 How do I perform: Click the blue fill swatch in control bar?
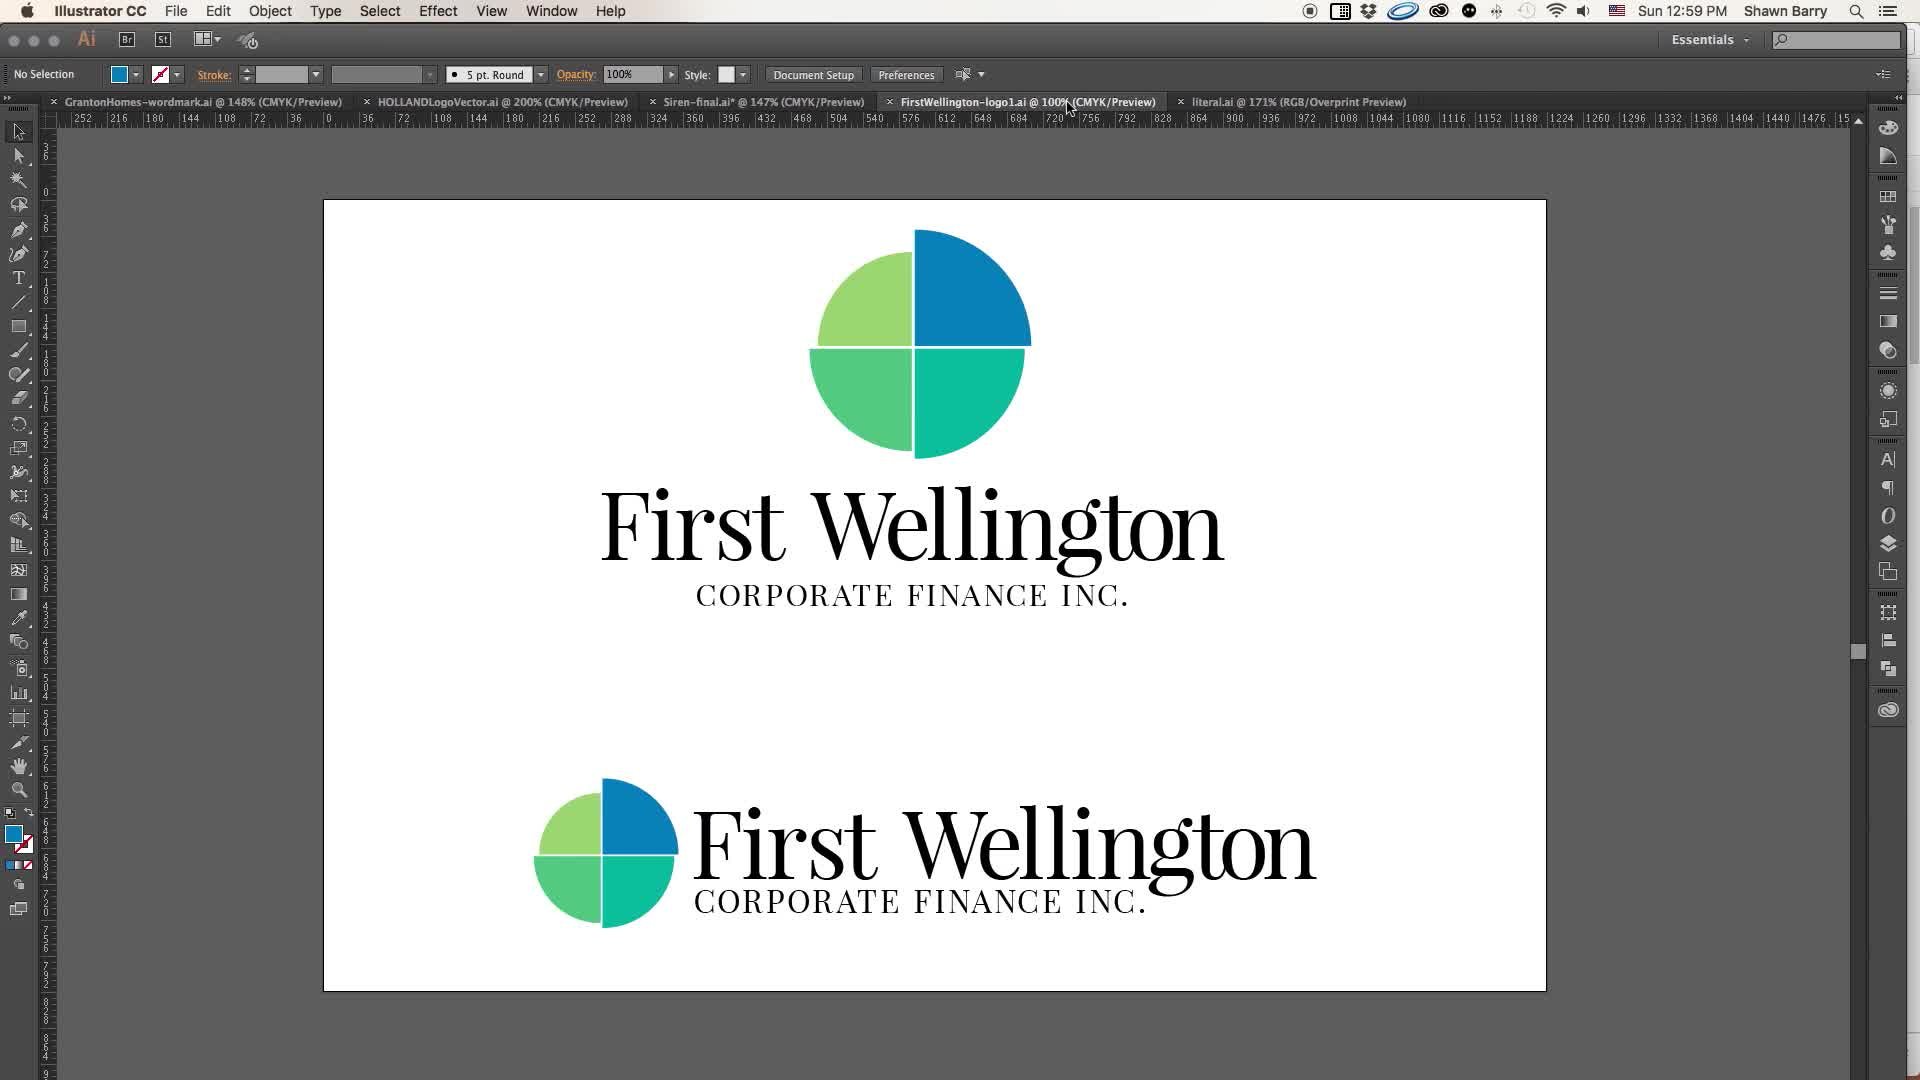coord(119,75)
